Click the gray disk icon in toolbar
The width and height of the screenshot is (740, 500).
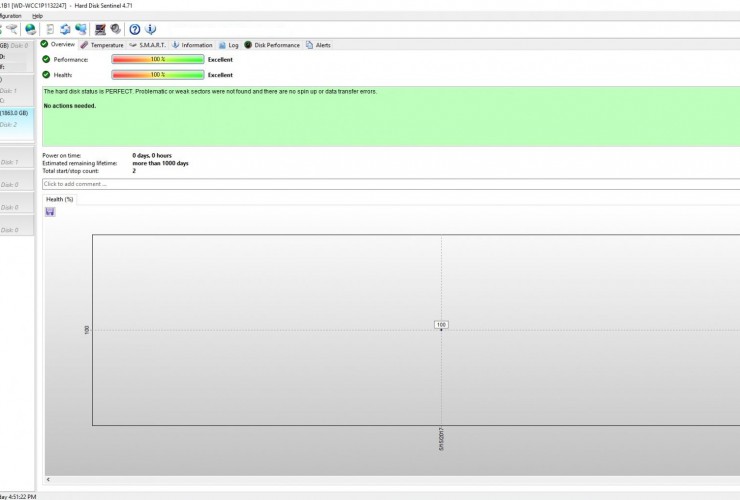click(115, 29)
